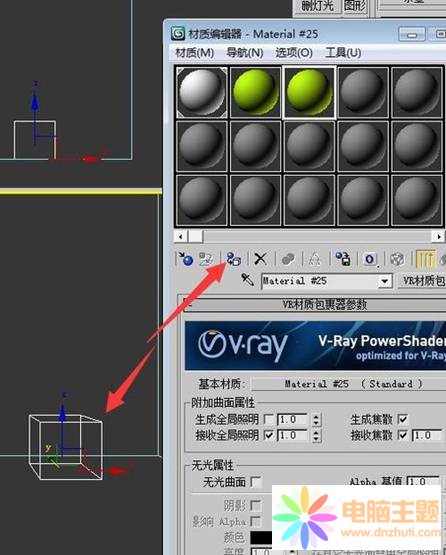Viewport: 446px width, 555px height.
Task: Adjust the 接收全局照明 spinner arrows
Action: click(x=316, y=435)
